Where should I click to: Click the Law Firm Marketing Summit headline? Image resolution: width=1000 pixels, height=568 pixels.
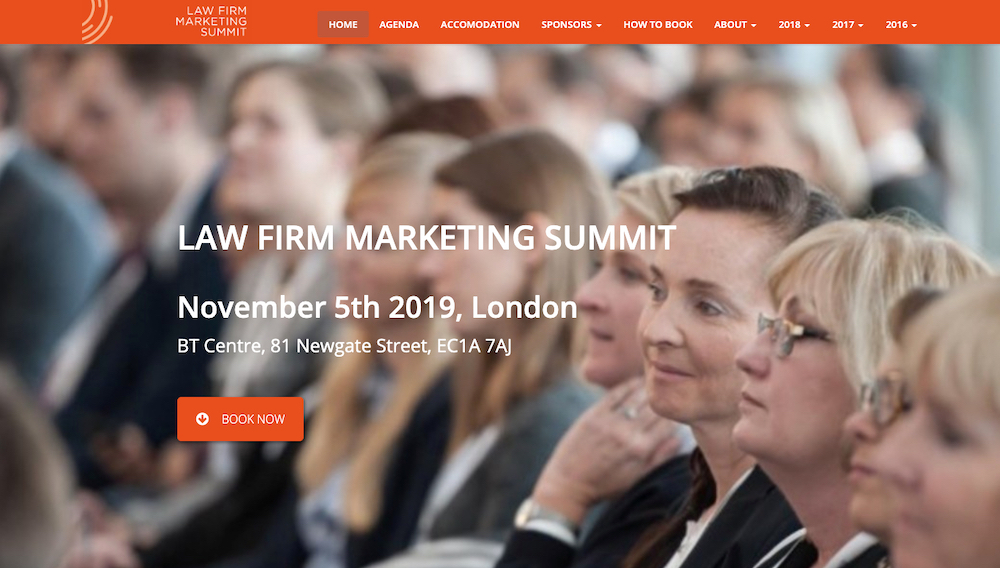pos(427,238)
